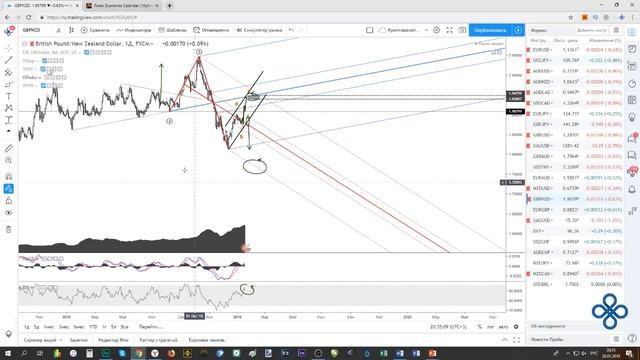Collapse the chart legend toggle box

point(24,44)
